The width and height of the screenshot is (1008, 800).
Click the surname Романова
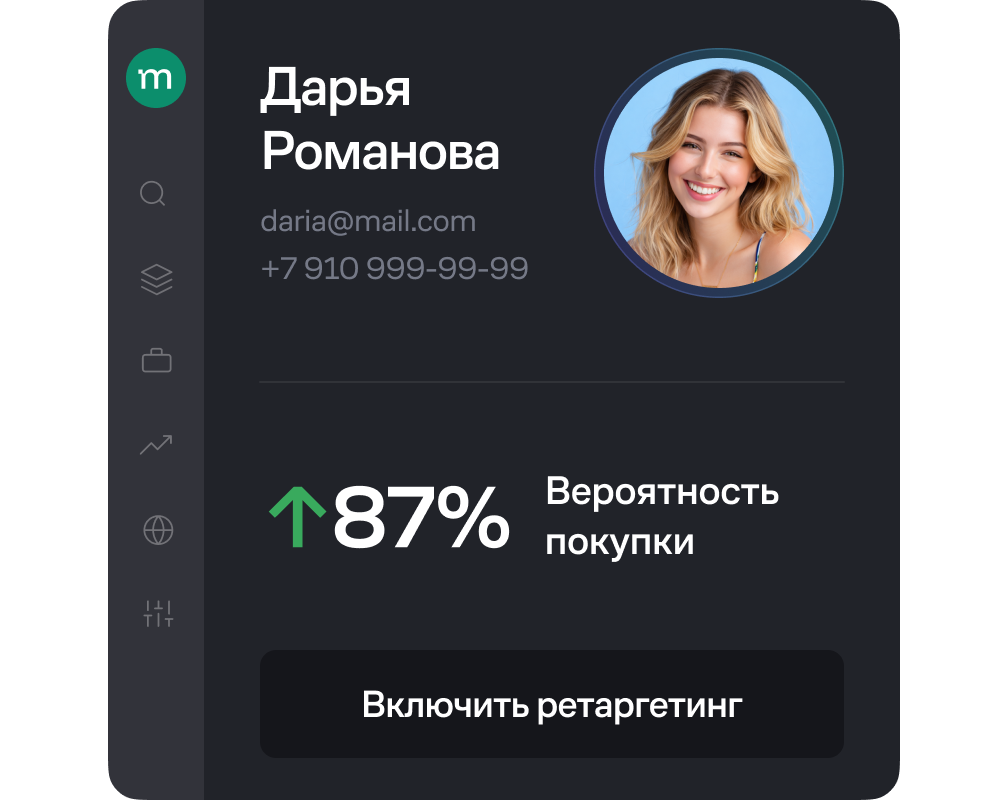(x=381, y=153)
